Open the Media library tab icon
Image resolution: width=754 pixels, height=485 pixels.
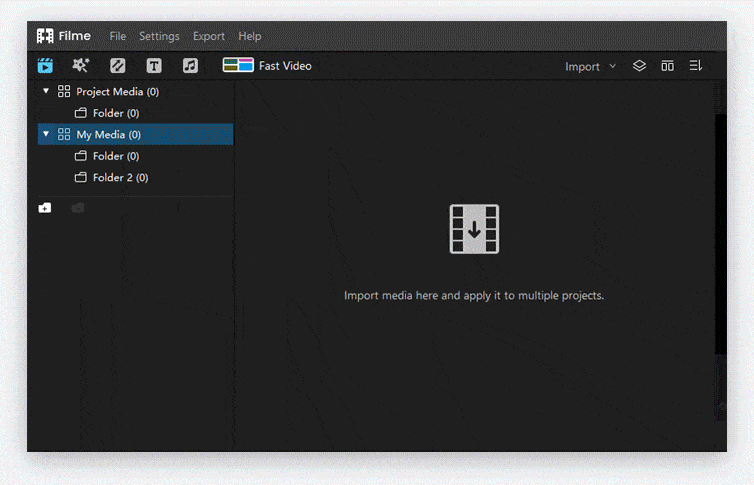coord(45,66)
